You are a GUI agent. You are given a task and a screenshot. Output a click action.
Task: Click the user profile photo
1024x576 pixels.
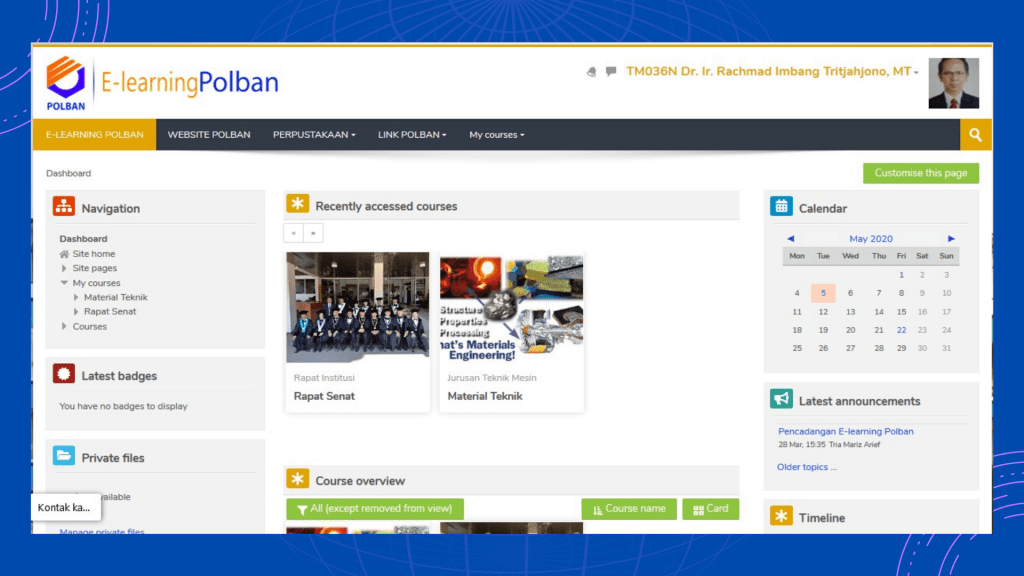[953, 83]
